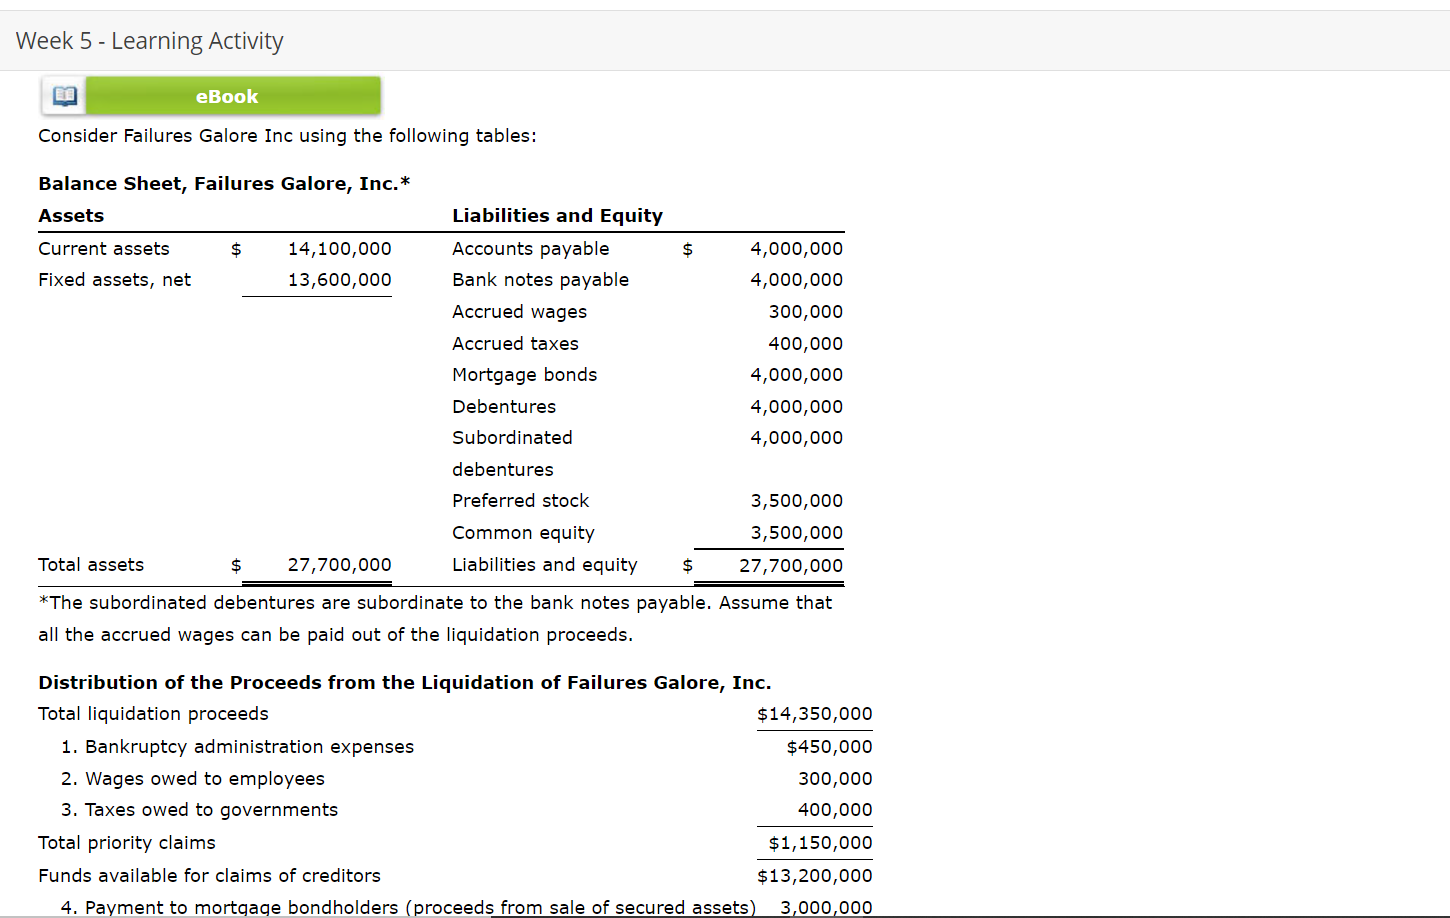Open the green eBook button
1450x918 pixels.
pos(232,96)
